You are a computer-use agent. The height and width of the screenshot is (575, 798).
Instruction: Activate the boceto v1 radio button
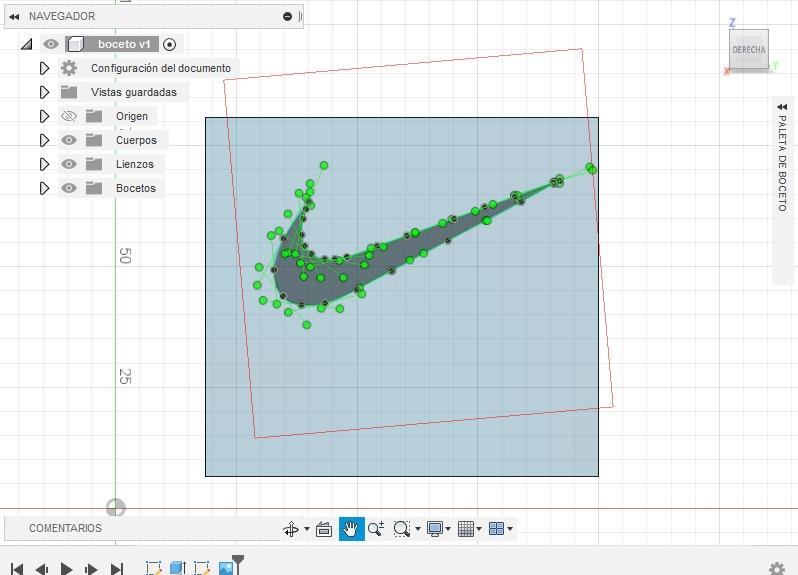click(169, 44)
